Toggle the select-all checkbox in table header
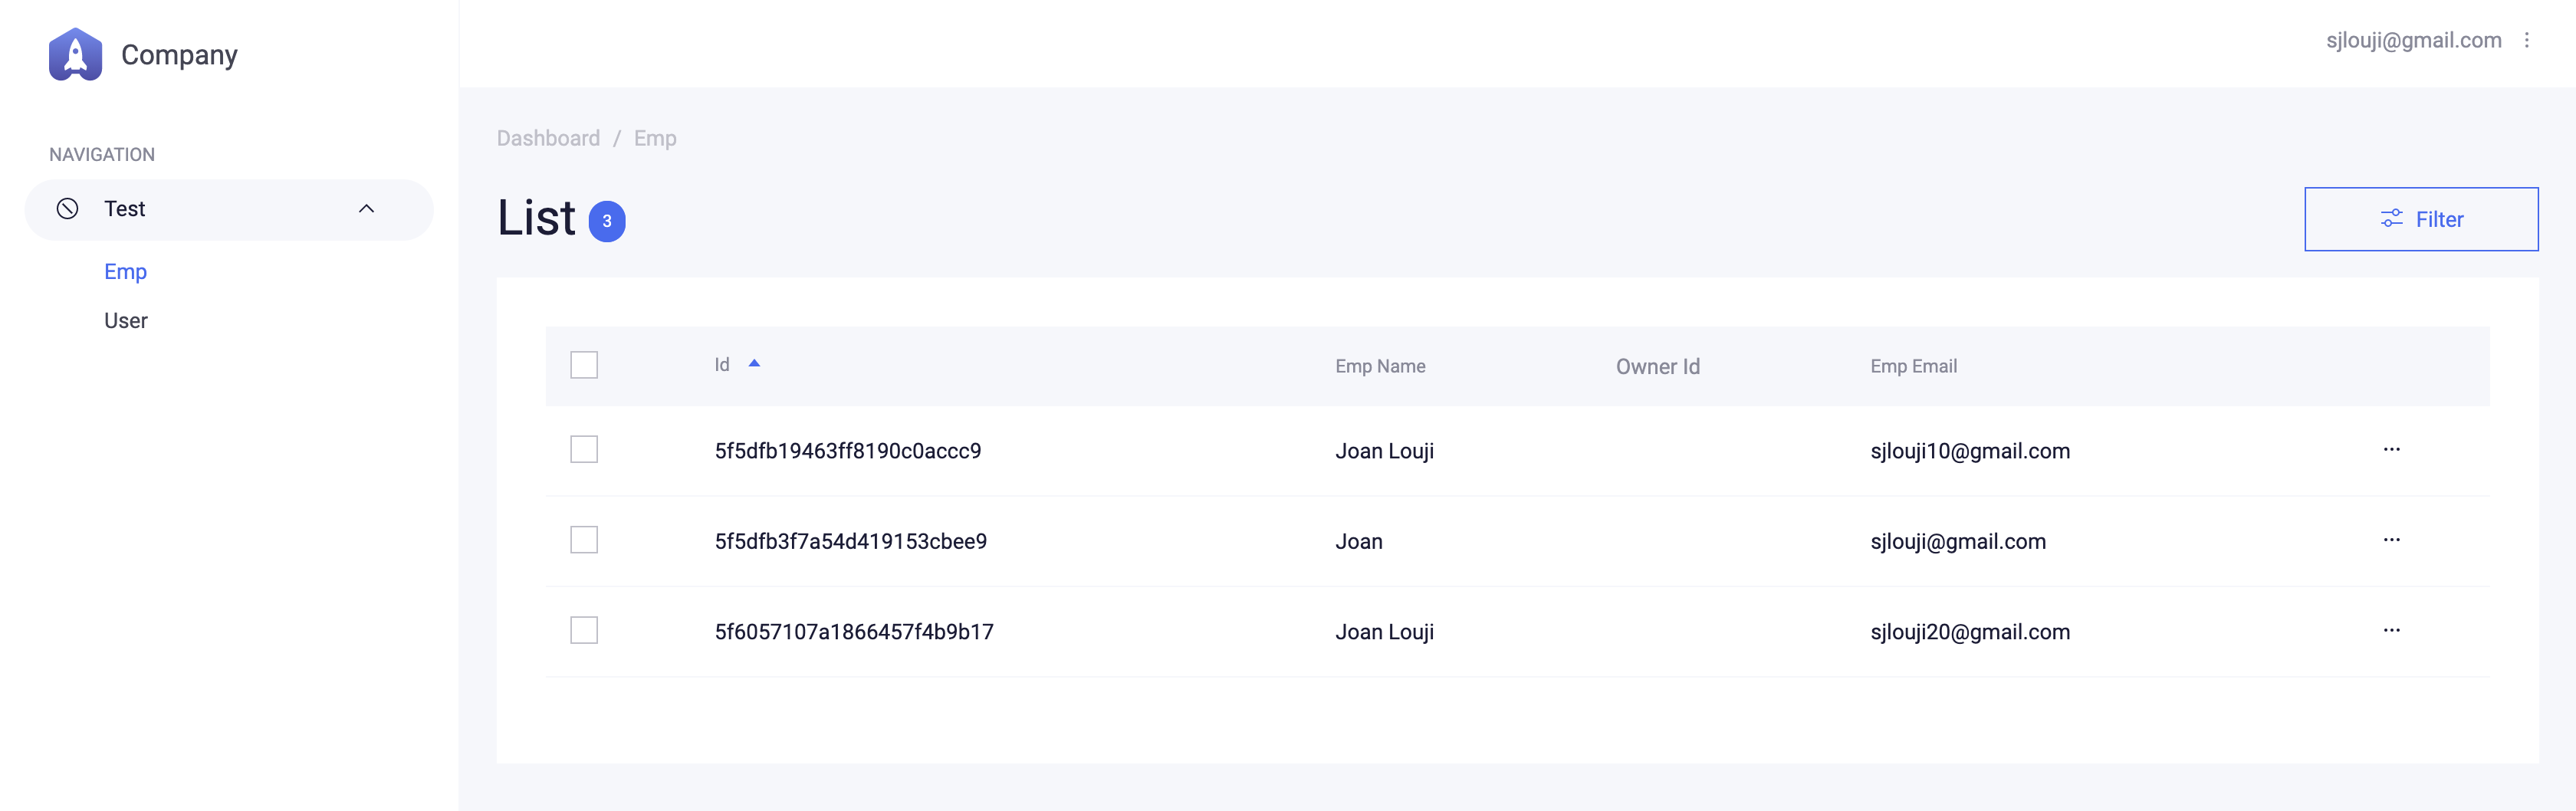Viewport: 2576px width, 811px height. pos(584,365)
